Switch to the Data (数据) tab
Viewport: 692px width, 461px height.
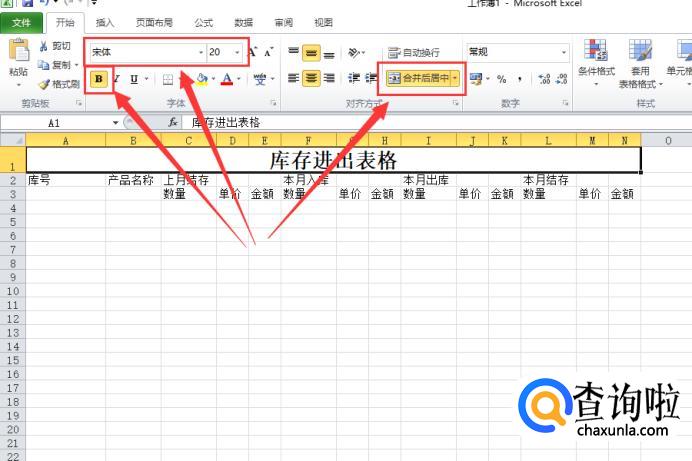point(244,22)
